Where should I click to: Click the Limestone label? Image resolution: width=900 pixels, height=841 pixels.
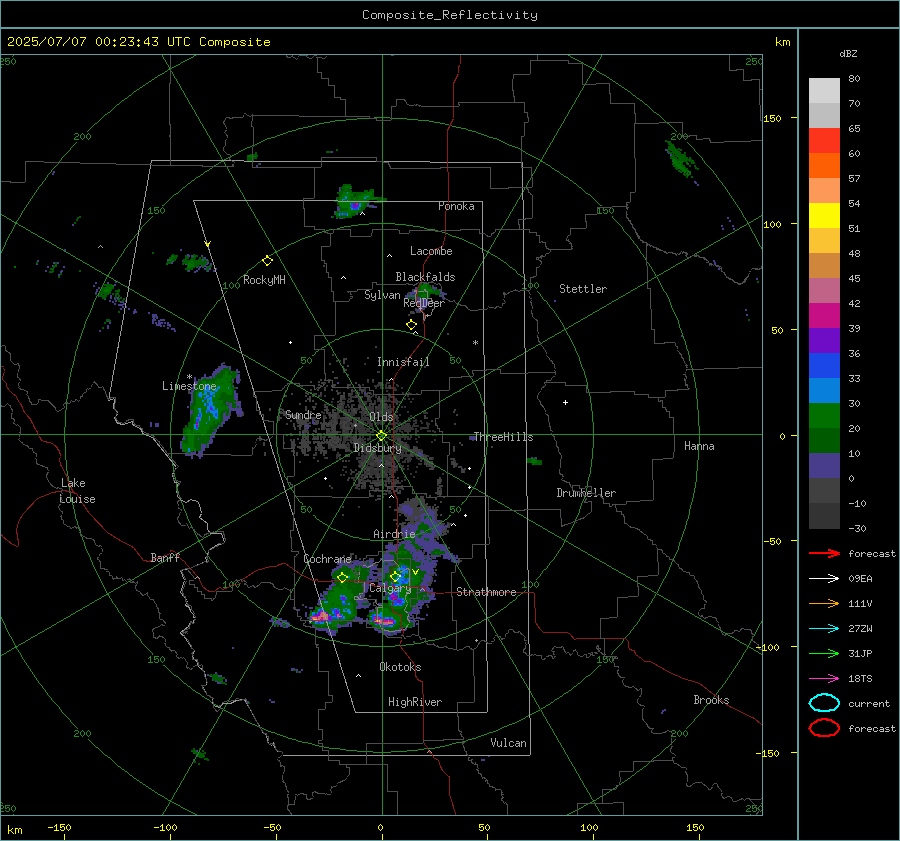click(189, 386)
